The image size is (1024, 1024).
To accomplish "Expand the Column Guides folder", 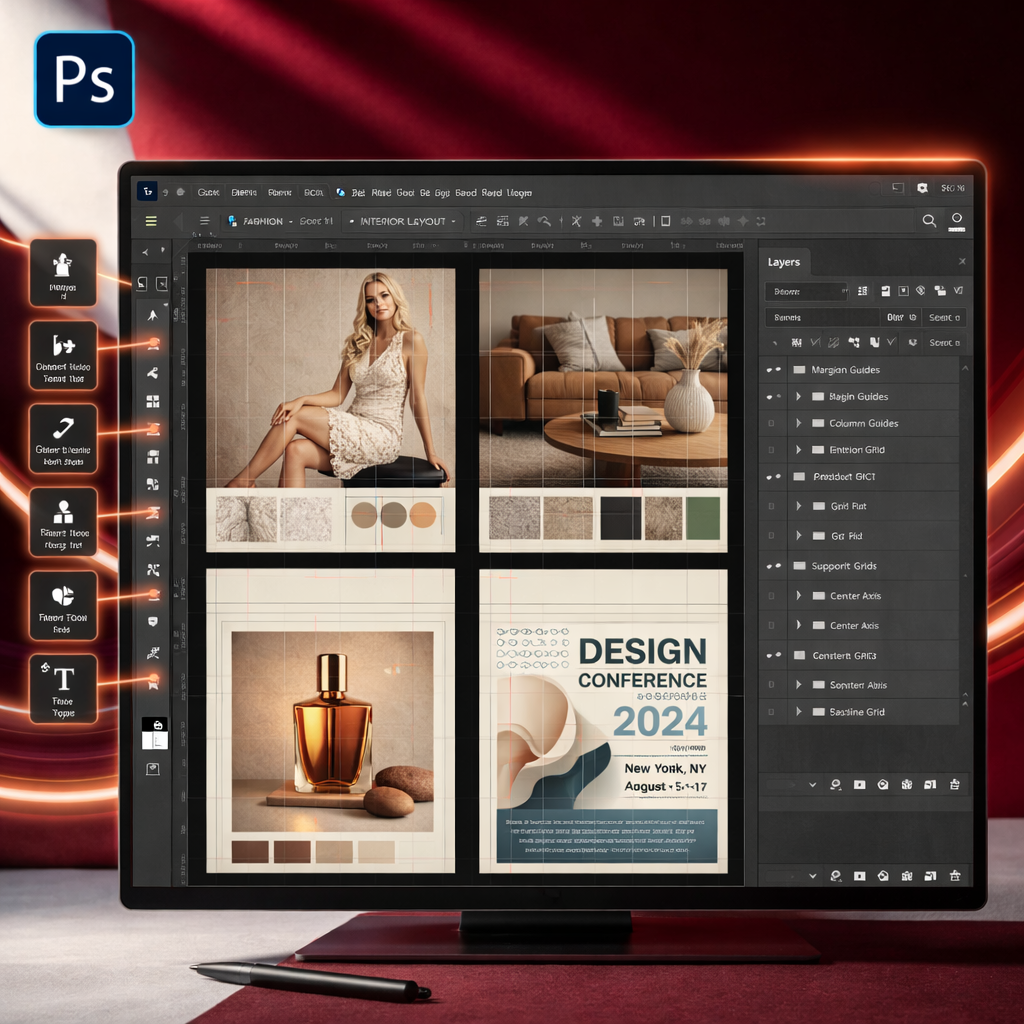I will 798,423.
